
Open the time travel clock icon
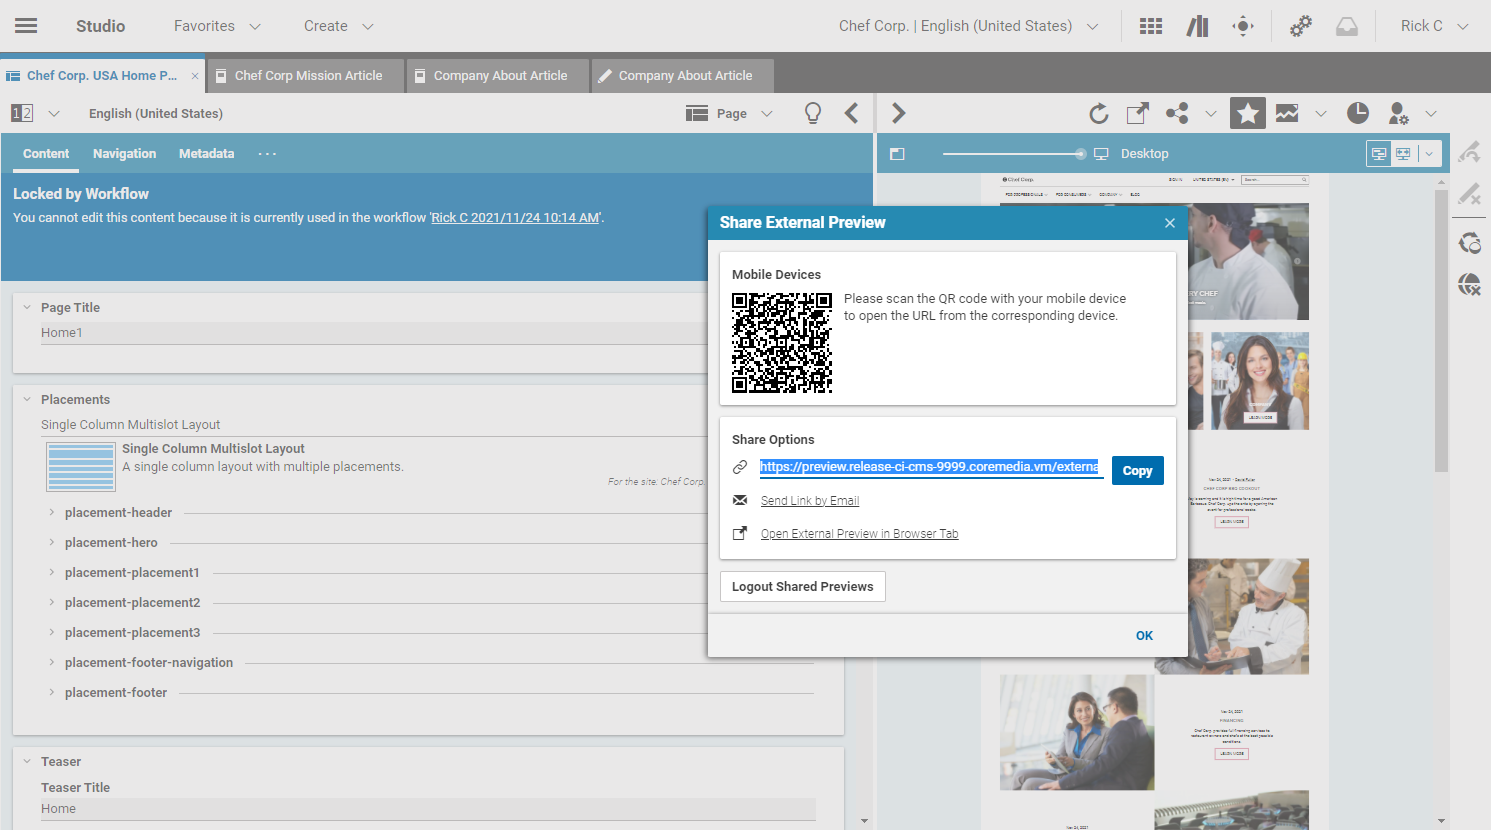(x=1357, y=113)
